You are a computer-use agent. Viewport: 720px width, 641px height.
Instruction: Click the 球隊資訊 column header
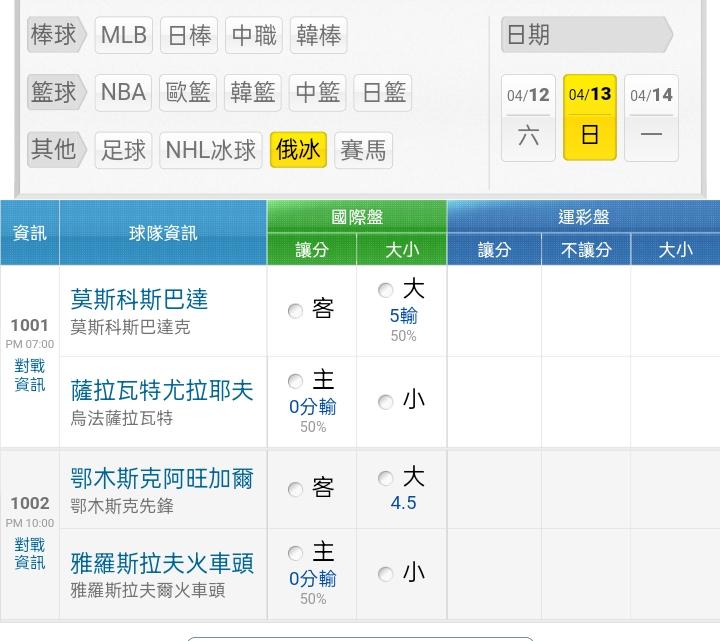(163, 233)
